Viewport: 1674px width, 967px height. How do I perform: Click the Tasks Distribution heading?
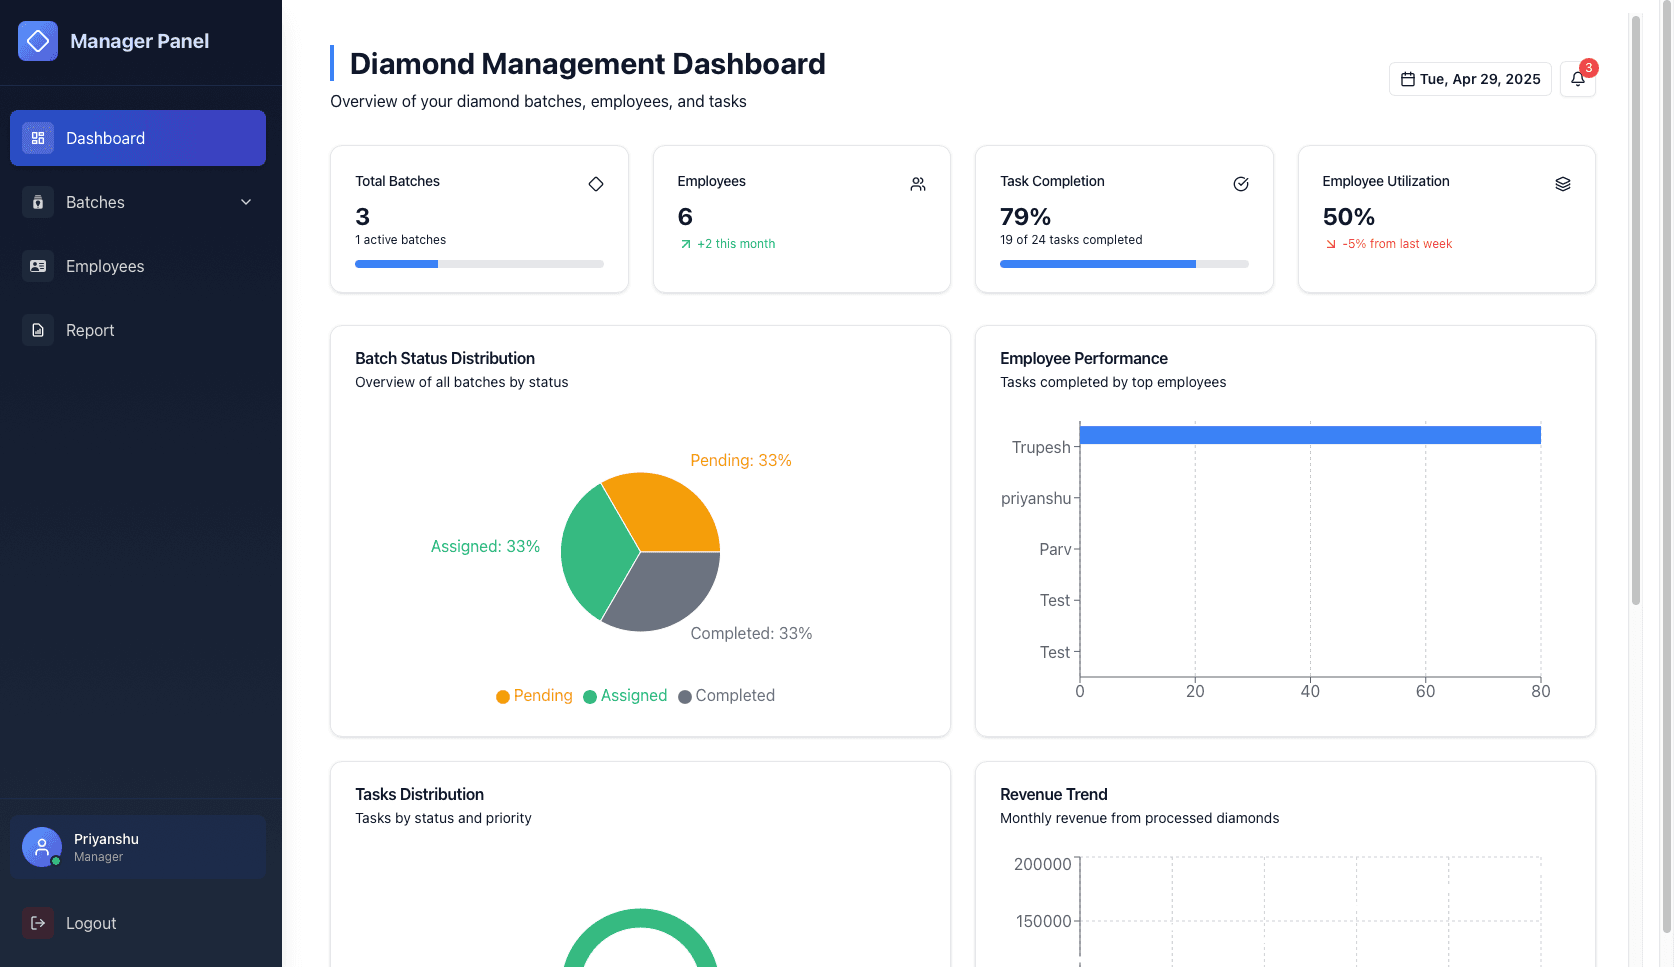pyautogui.click(x=420, y=794)
